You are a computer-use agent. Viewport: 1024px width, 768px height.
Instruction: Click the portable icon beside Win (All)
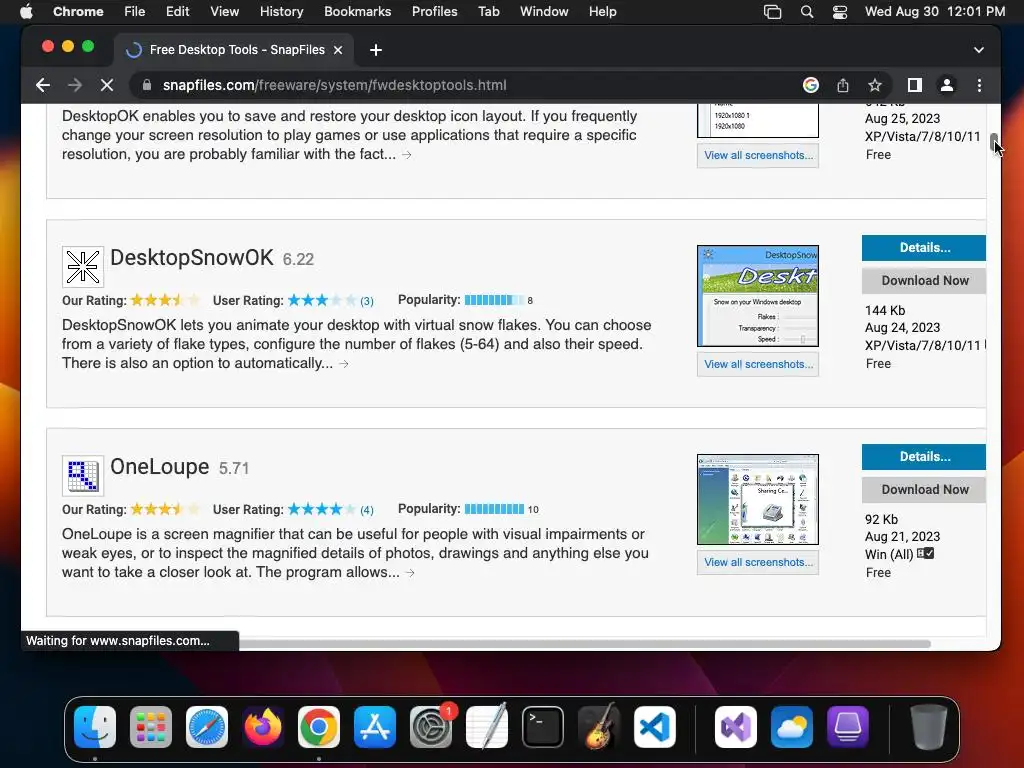(925, 554)
